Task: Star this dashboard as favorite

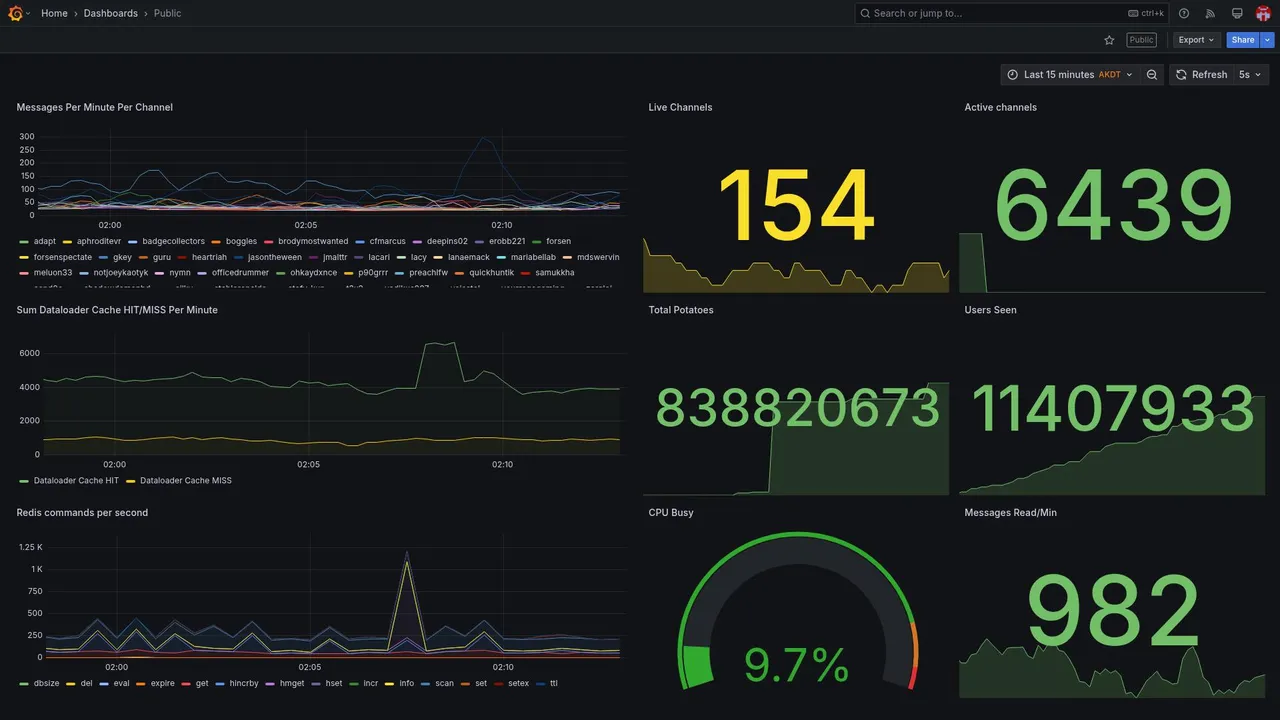Action: [1109, 40]
